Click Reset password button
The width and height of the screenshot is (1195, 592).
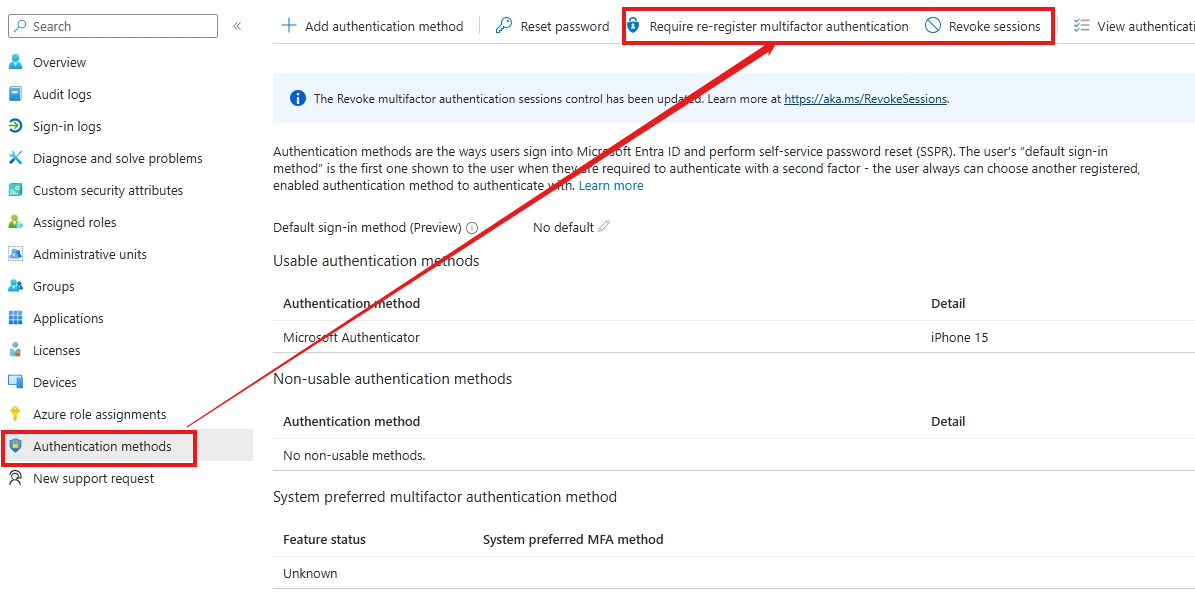(x=552, y=26)
